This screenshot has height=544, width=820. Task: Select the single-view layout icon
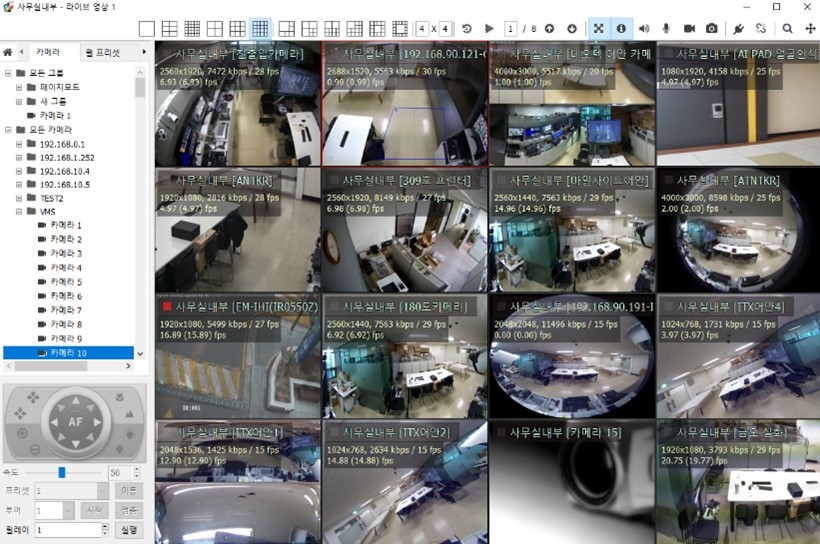click(x=147, y=29)
